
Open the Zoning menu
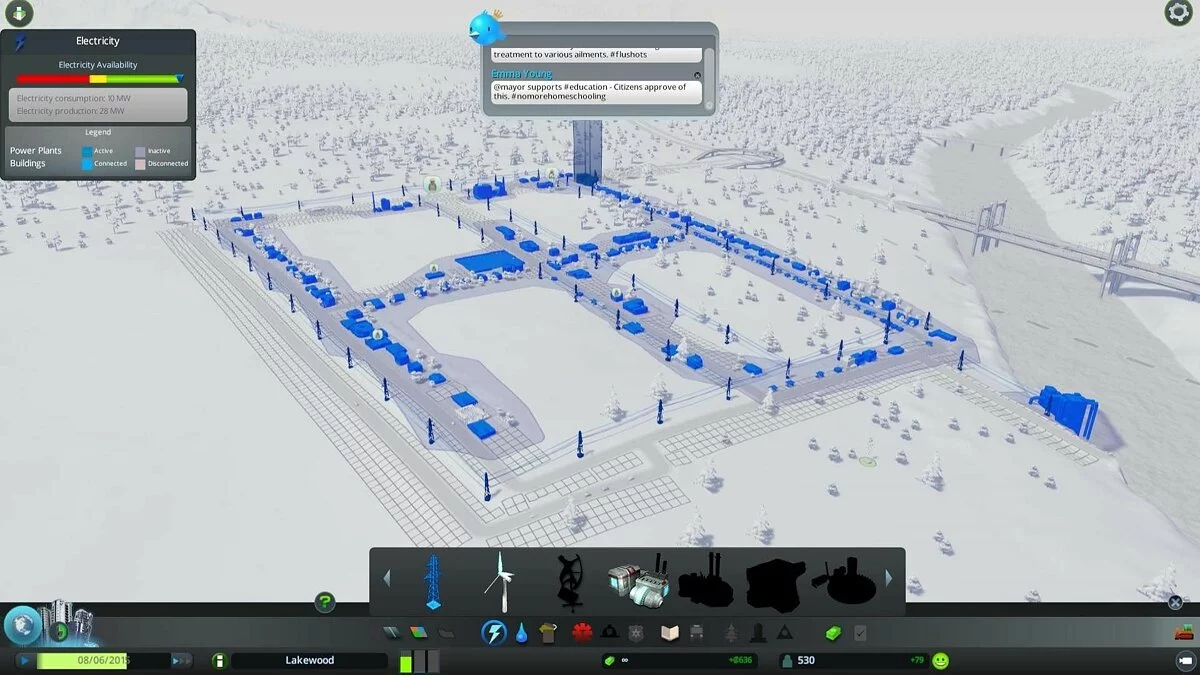click(x=419, y=633)
